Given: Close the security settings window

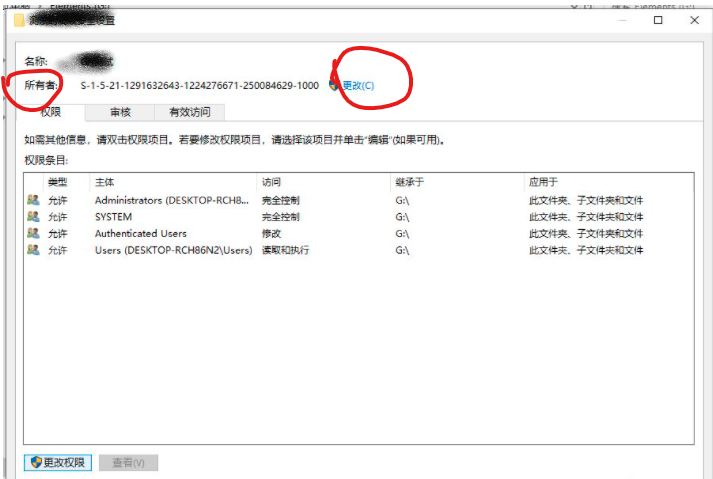Looking at the screenshot, I should click(694, 20).
